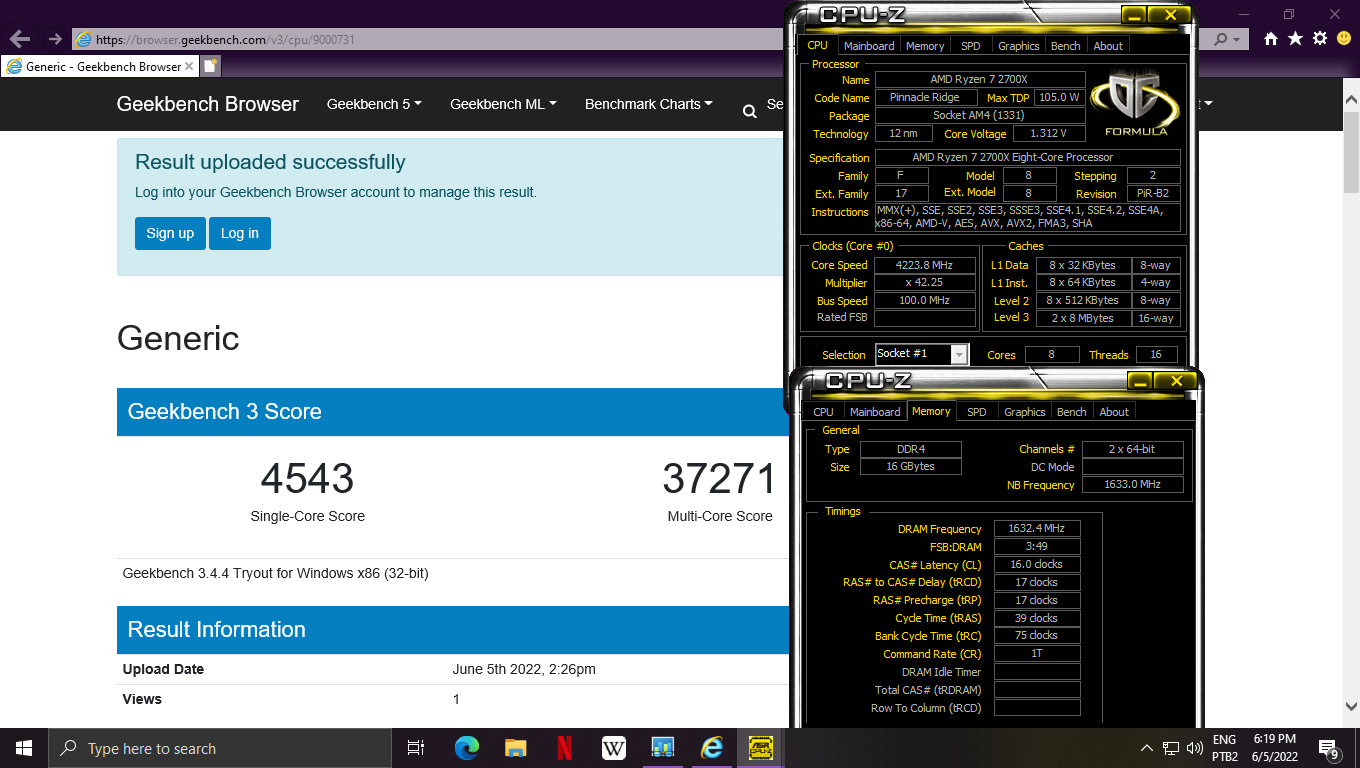Open the CPU tab in upper CPU-Z
Viewport: 1360px width, 768px height.
coord(818,45)
